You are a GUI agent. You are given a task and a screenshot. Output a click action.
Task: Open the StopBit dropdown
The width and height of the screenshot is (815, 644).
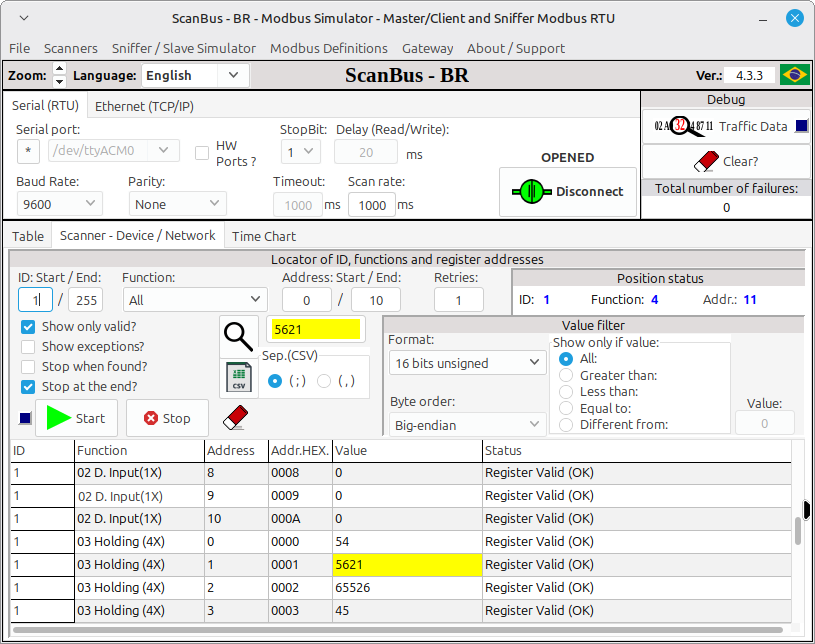(x=300, y=152)
